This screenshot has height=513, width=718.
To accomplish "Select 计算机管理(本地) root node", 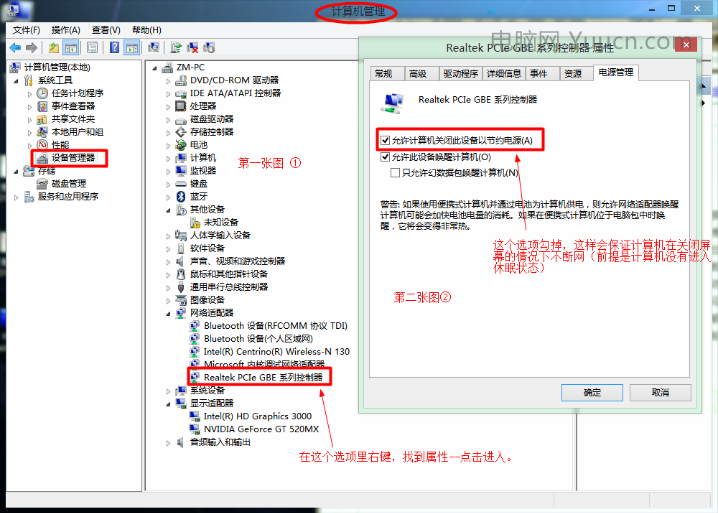I will coord(57,67).
